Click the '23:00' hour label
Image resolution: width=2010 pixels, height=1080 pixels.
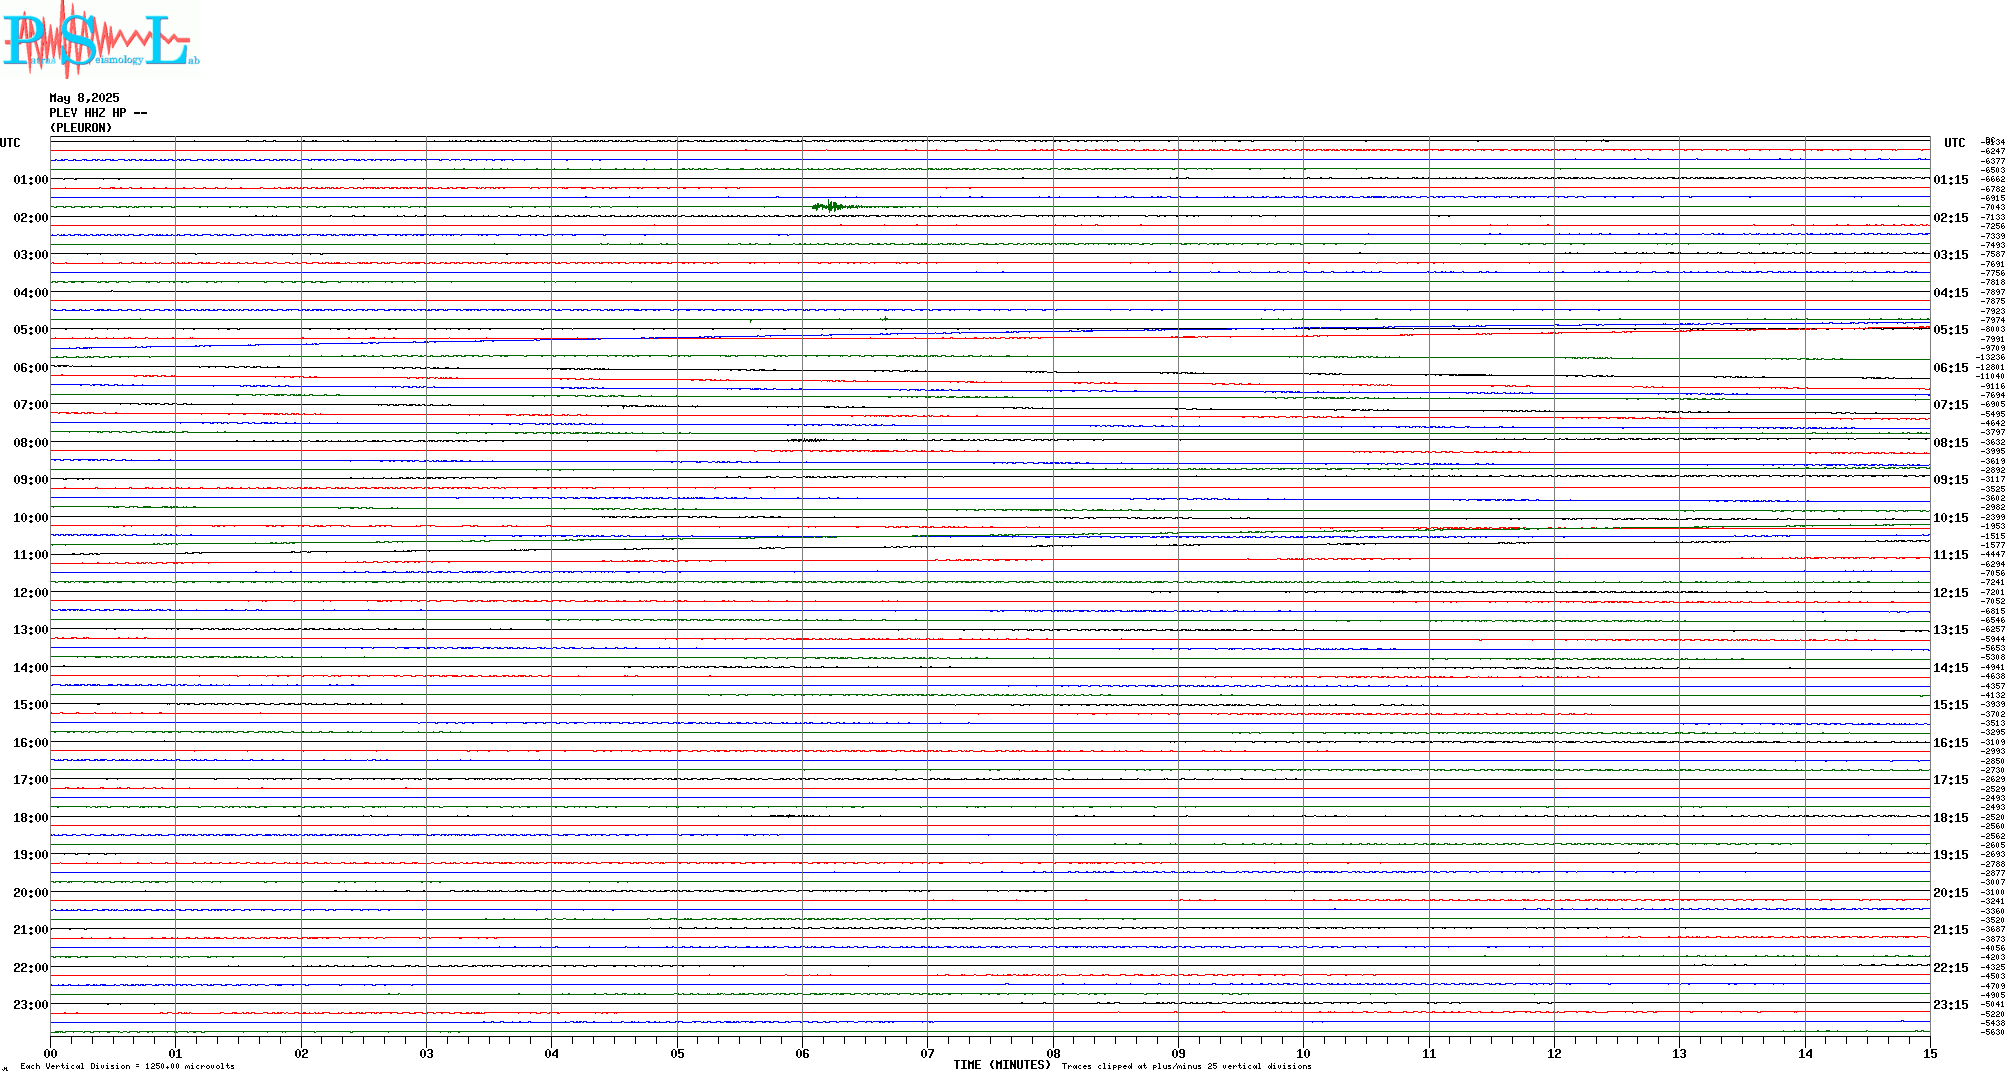31,1005
